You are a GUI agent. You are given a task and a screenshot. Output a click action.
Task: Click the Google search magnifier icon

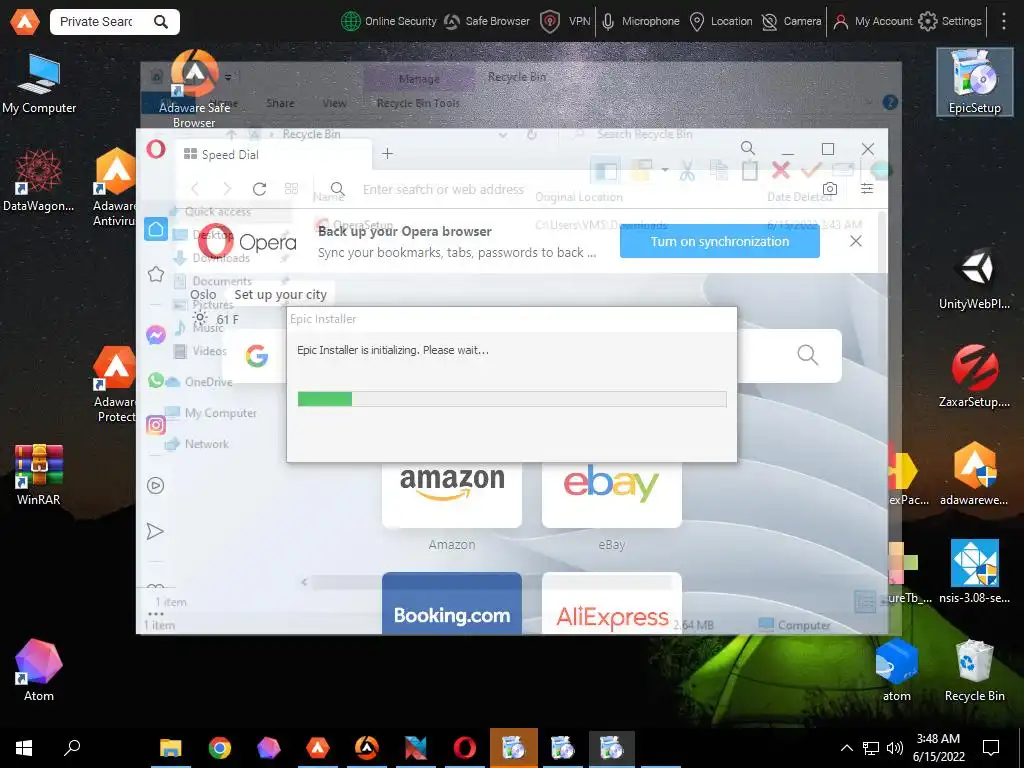pos(807,355)
